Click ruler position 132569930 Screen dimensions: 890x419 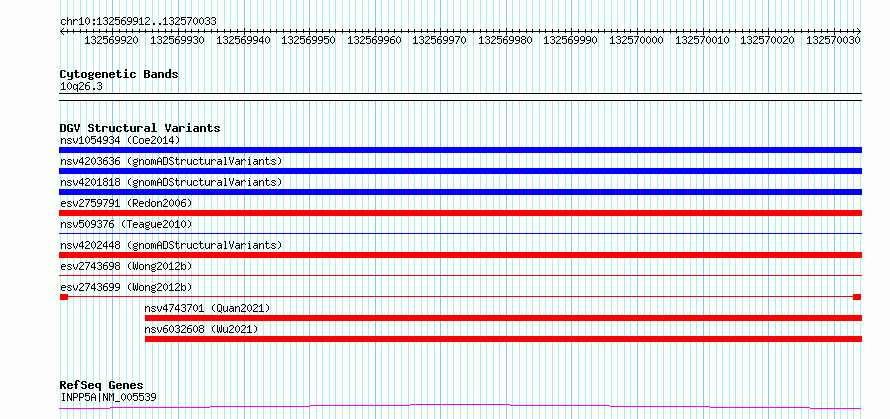(177, 40)
